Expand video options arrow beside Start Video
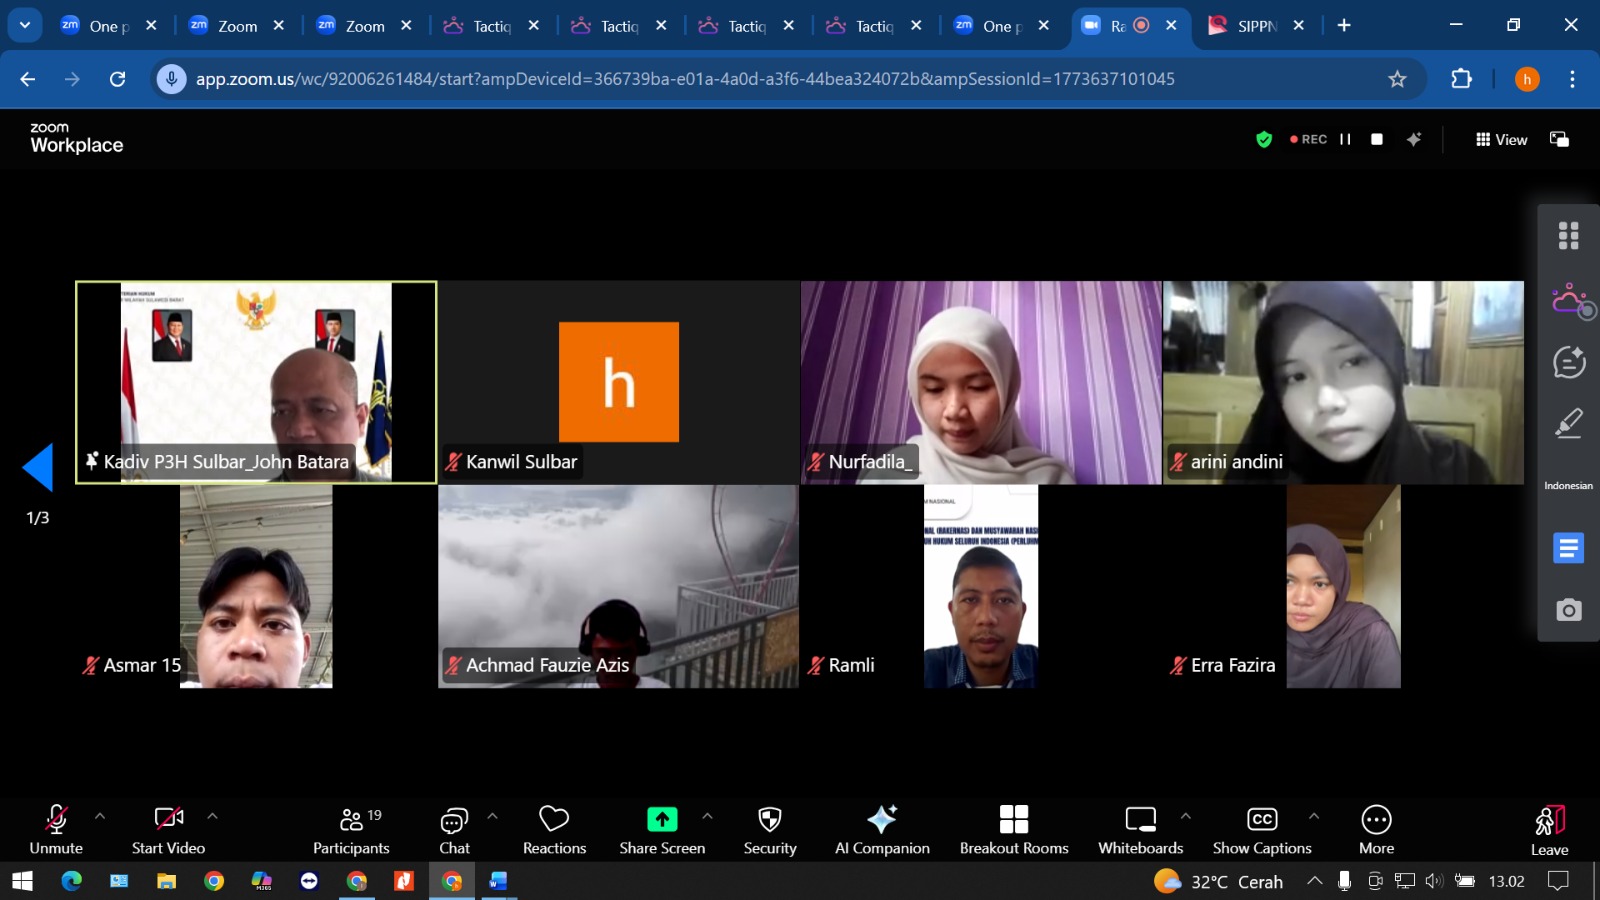 click(x=212, y=816)
